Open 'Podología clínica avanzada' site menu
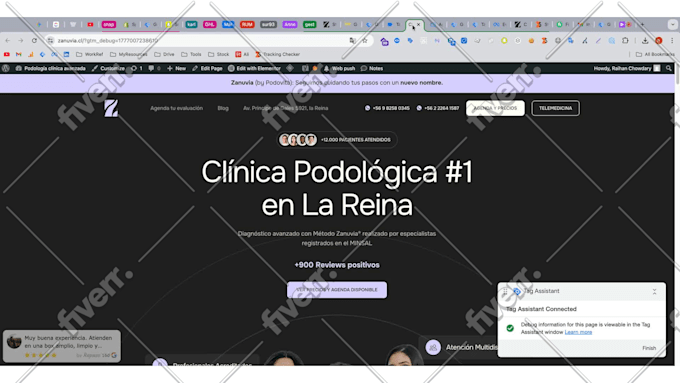The width and height of the screenshot is (680, 383). tap(50, 68)
